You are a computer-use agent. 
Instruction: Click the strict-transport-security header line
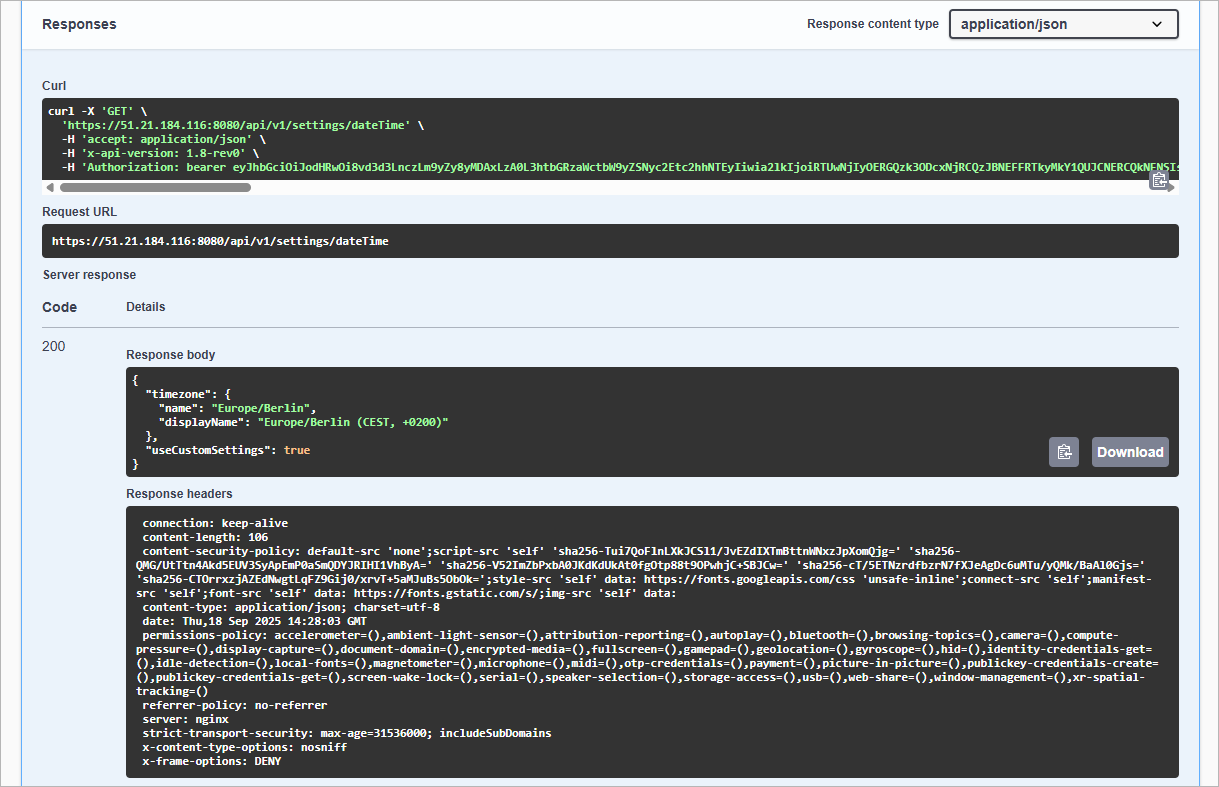346,733
